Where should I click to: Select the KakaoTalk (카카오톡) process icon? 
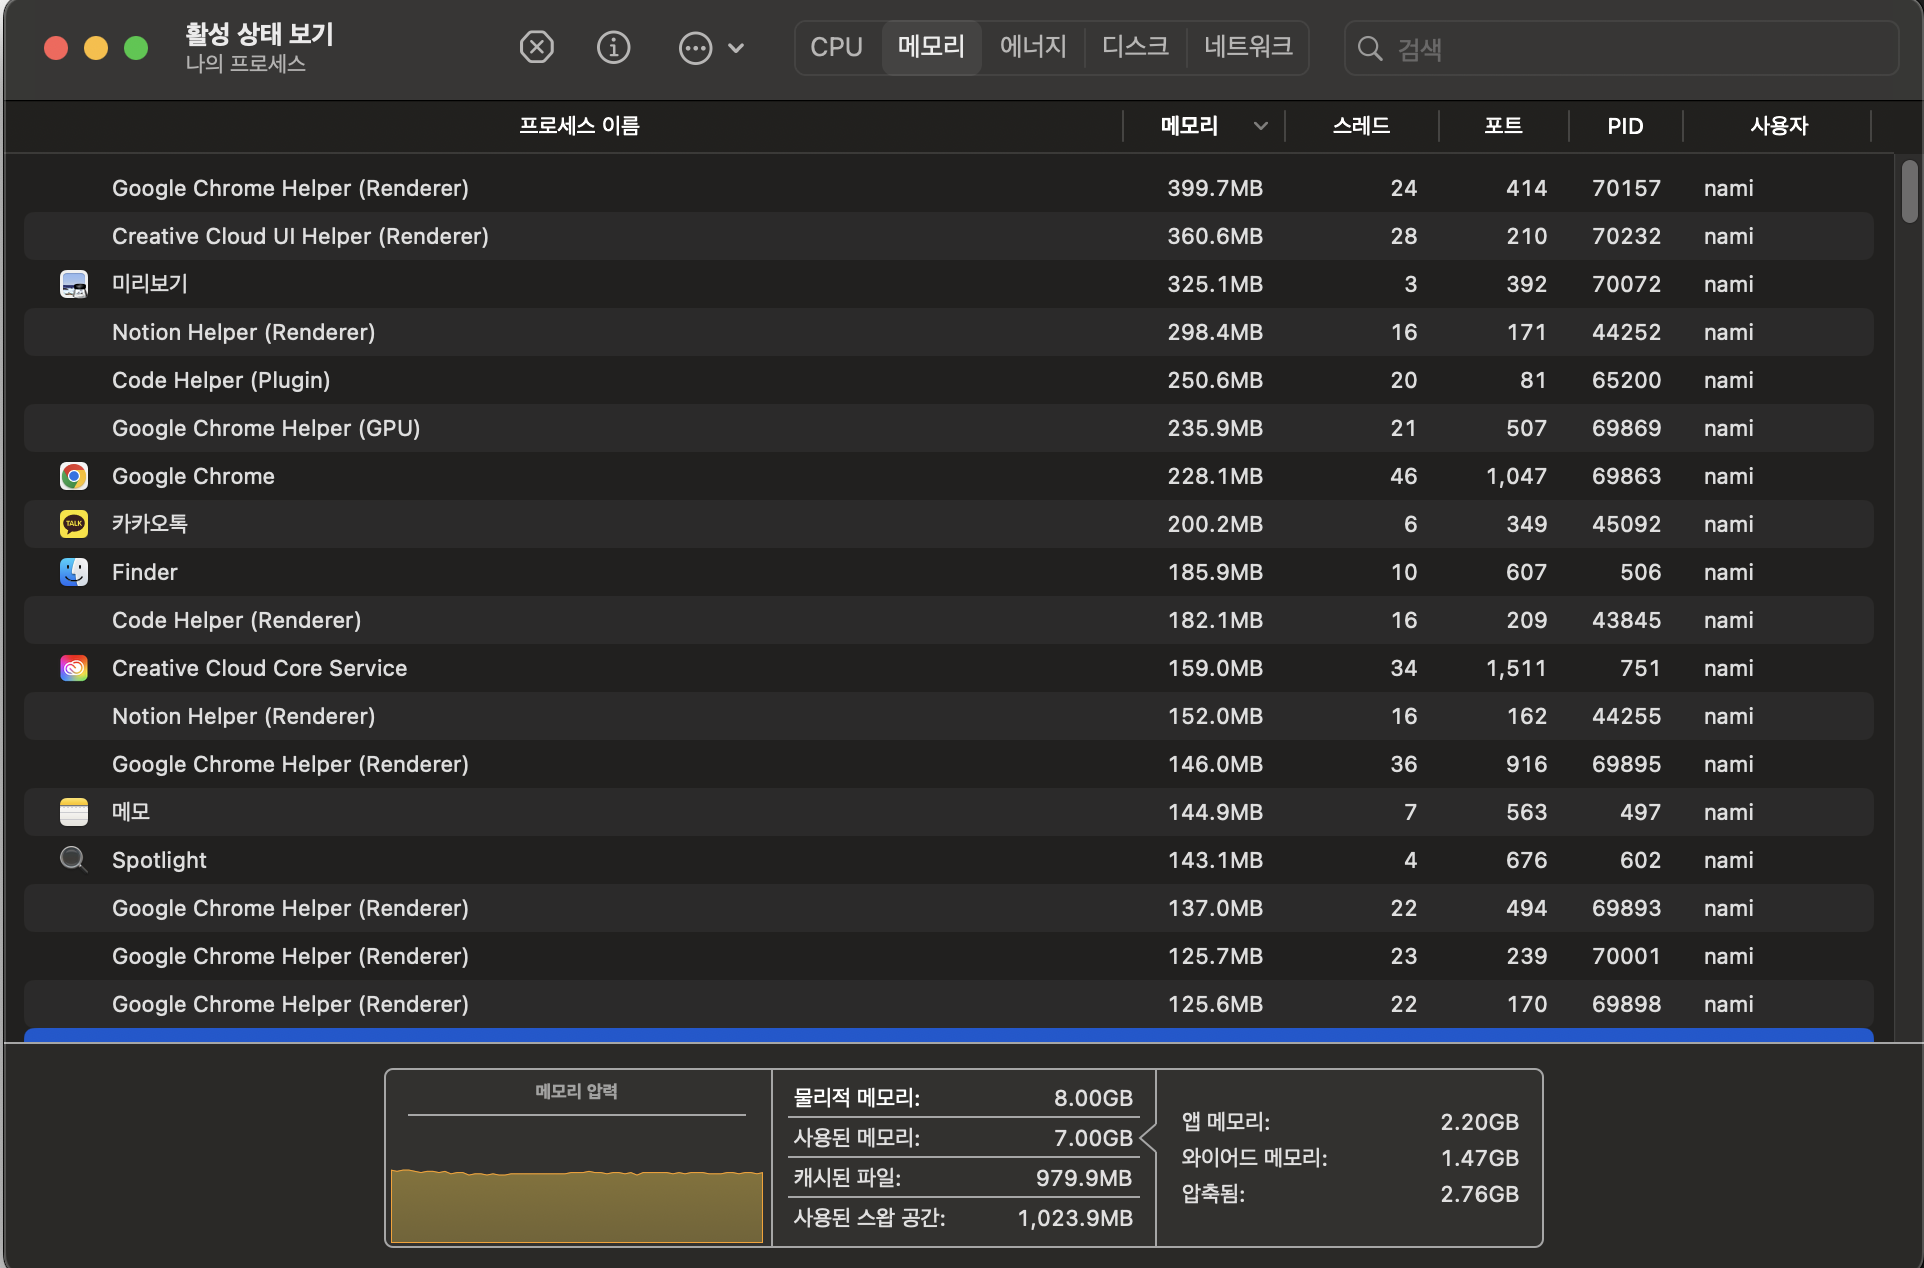[74, 524]
